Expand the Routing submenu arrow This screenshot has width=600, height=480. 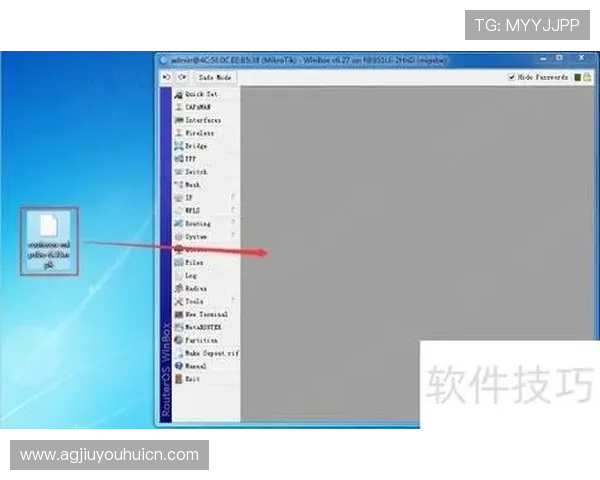click(233, 222)
